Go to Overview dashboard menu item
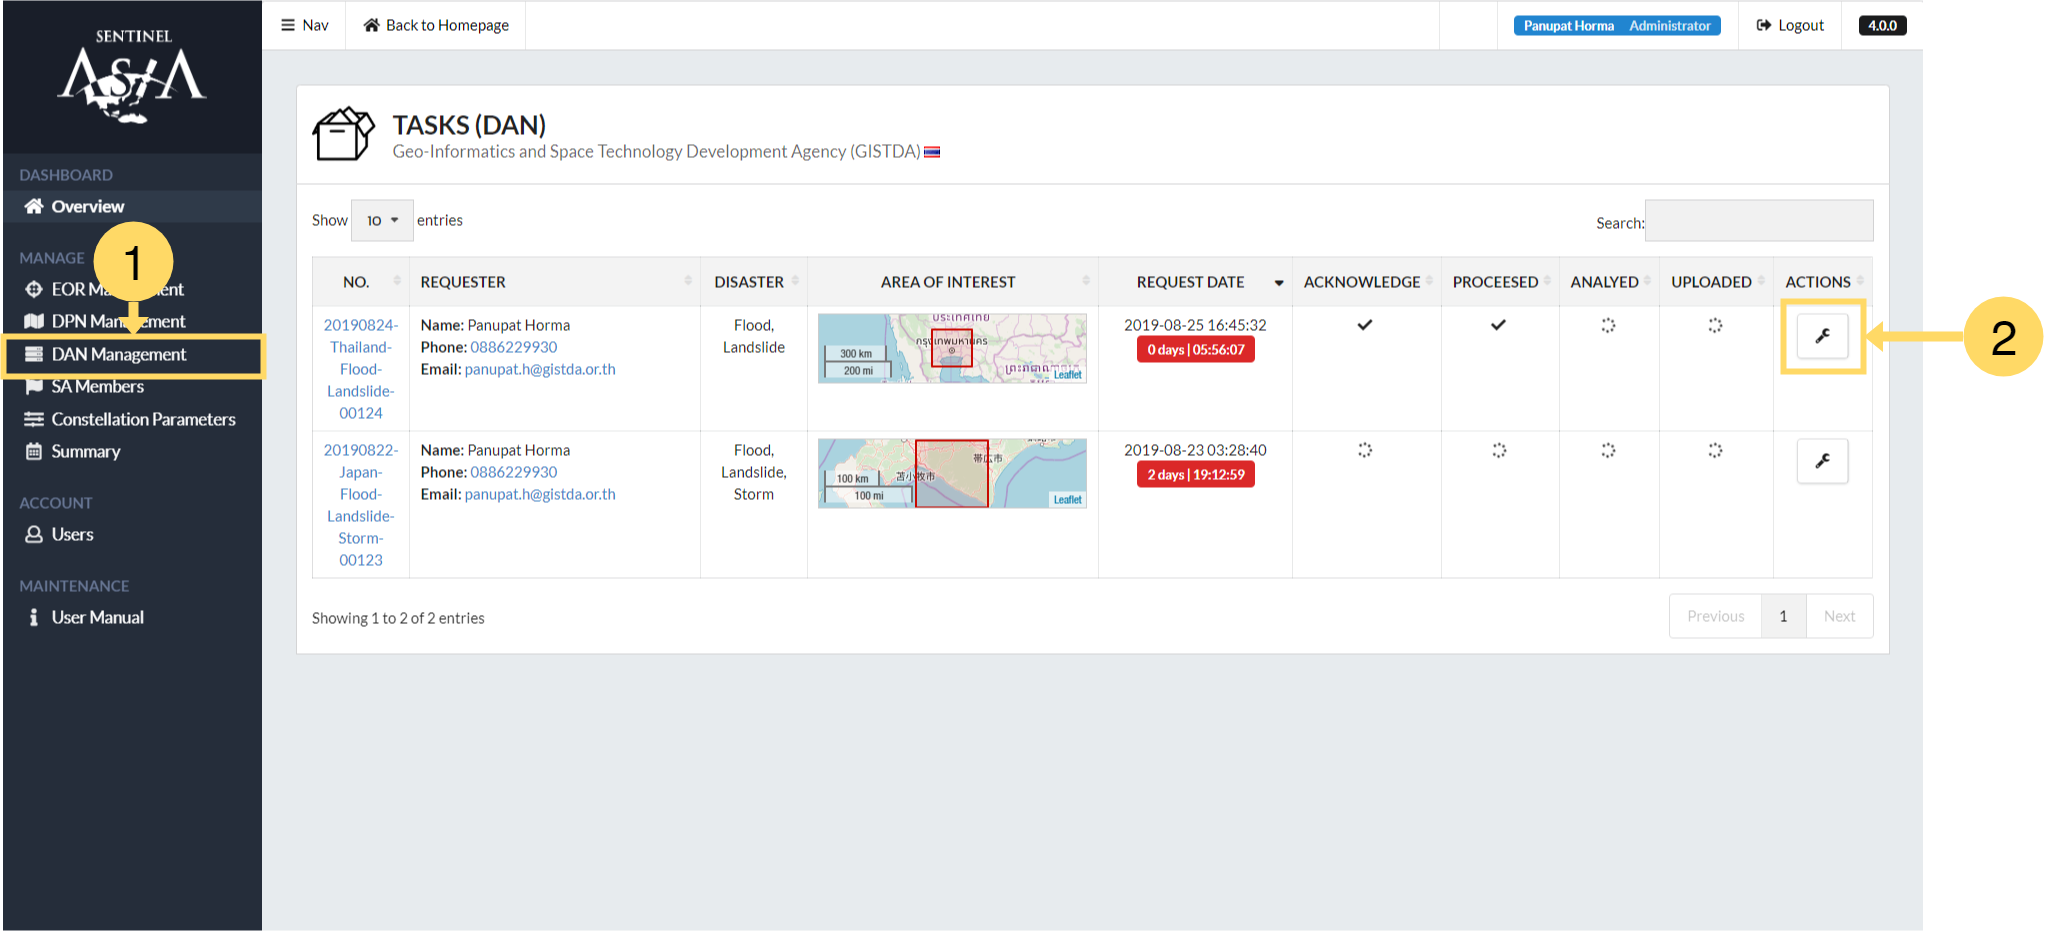 point(87,206)
